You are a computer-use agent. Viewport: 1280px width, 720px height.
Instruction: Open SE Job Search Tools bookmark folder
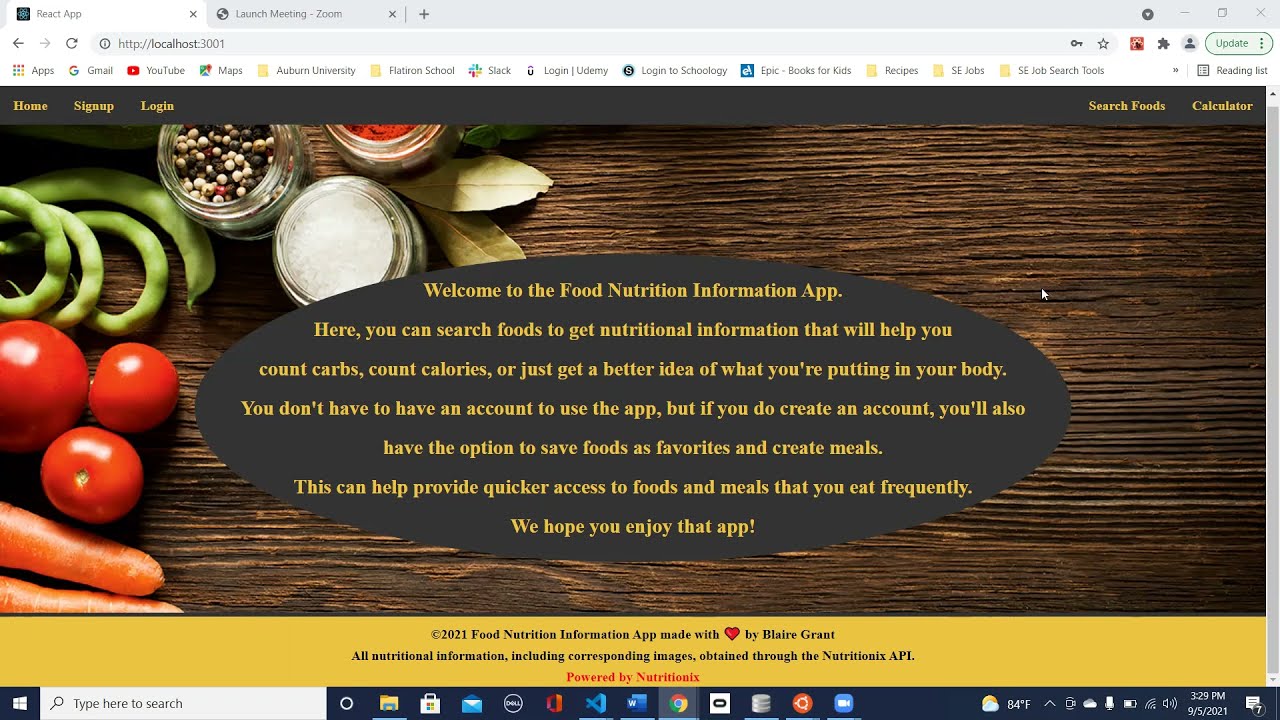point(1051,70)
